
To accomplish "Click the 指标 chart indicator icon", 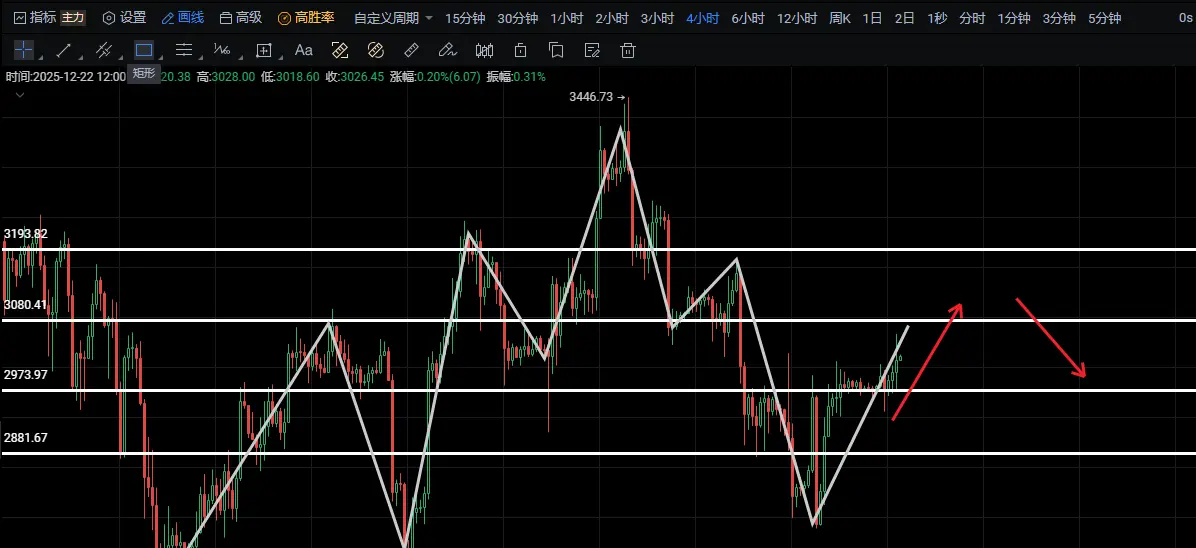I will tap(21, 18).
